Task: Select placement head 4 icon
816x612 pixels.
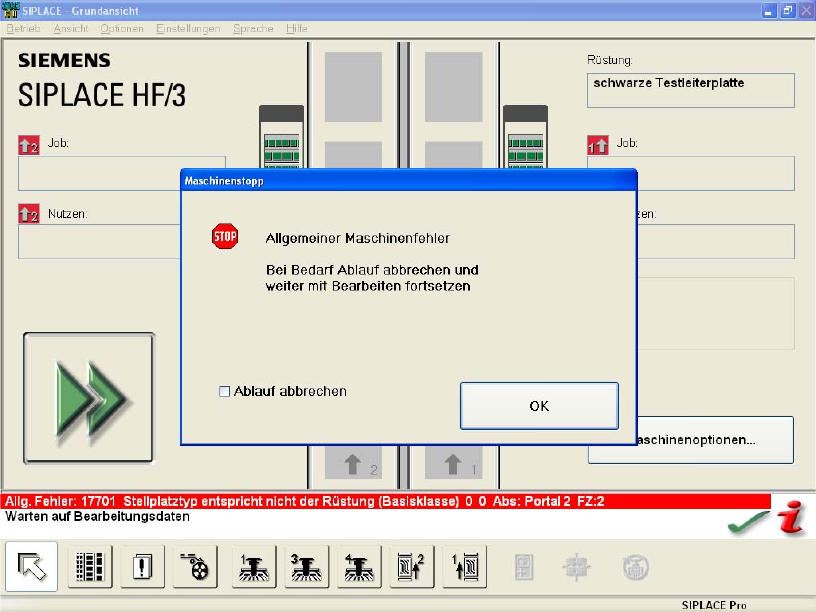Action: click(x=359, y=566)
